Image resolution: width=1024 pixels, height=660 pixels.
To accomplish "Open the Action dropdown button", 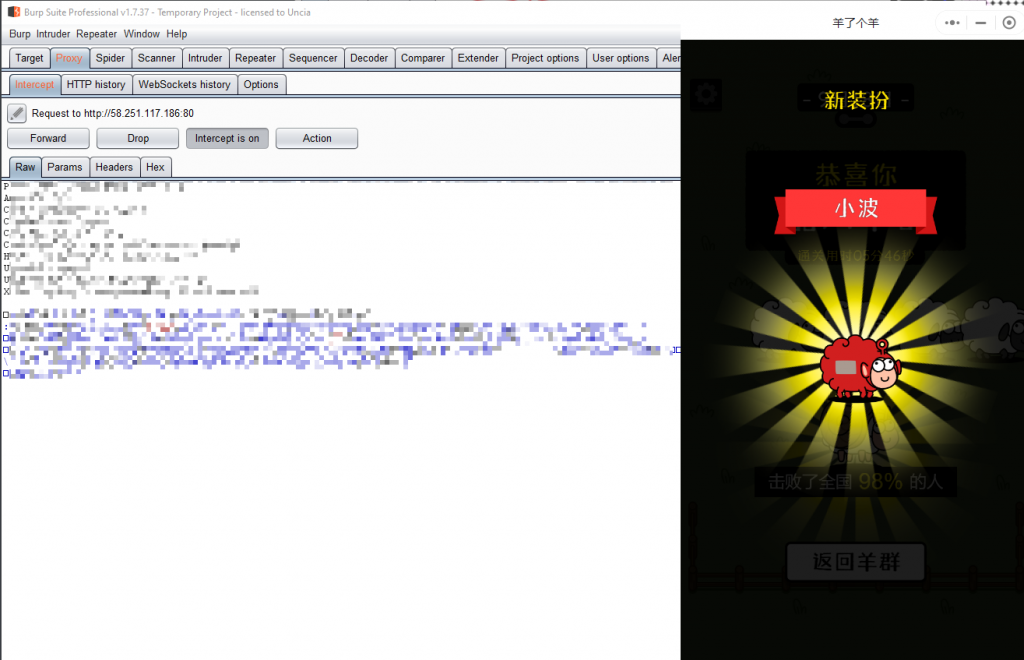I will pos(317,138).
